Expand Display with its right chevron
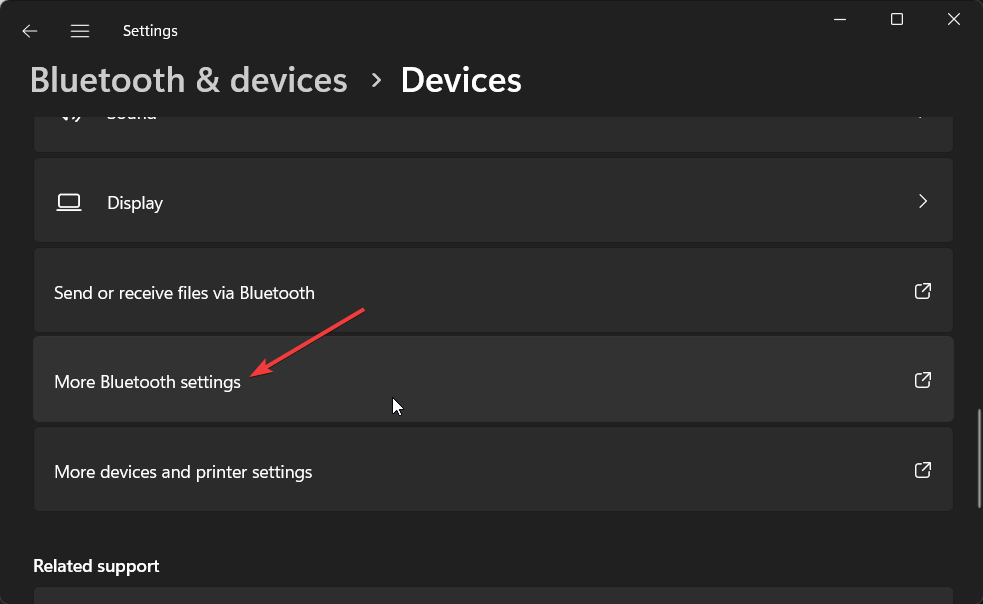The height and width of the screenshot is (604, 983). point(923,201)
